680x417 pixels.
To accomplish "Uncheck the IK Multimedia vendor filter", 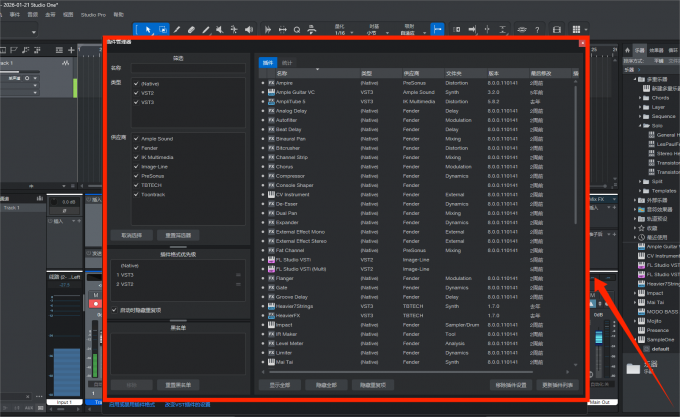I will pyautogui.click(x=136, y=157).
